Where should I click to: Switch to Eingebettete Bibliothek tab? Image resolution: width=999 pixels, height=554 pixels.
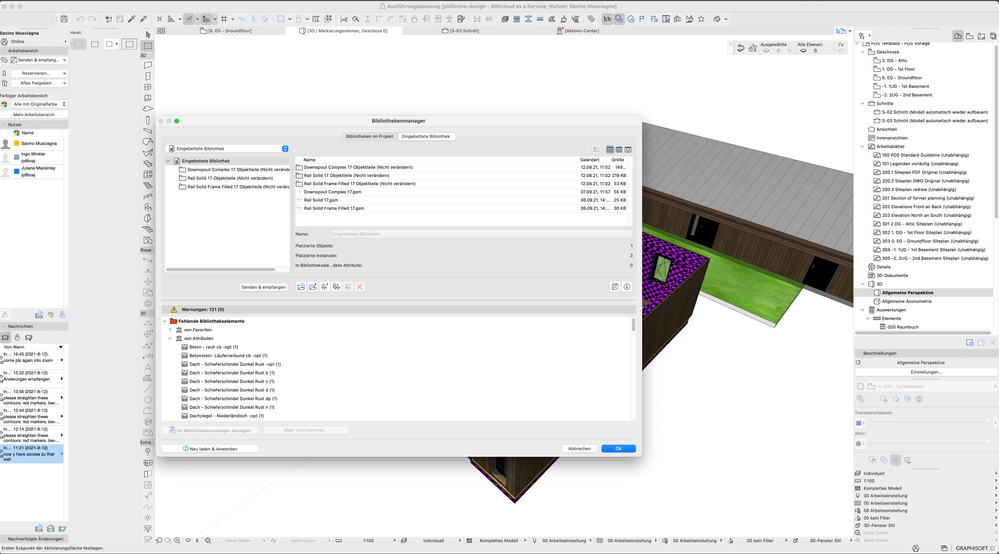click(426, 136)
